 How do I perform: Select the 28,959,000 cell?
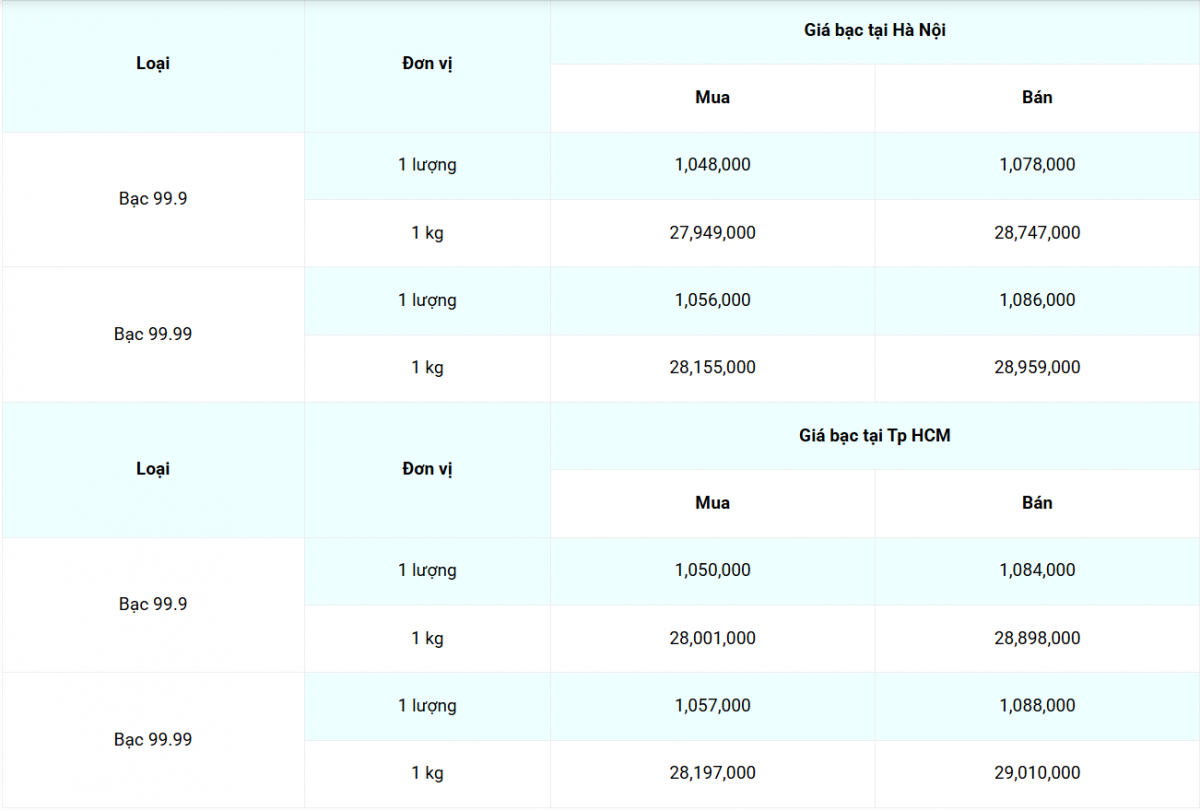[1037, 368]
